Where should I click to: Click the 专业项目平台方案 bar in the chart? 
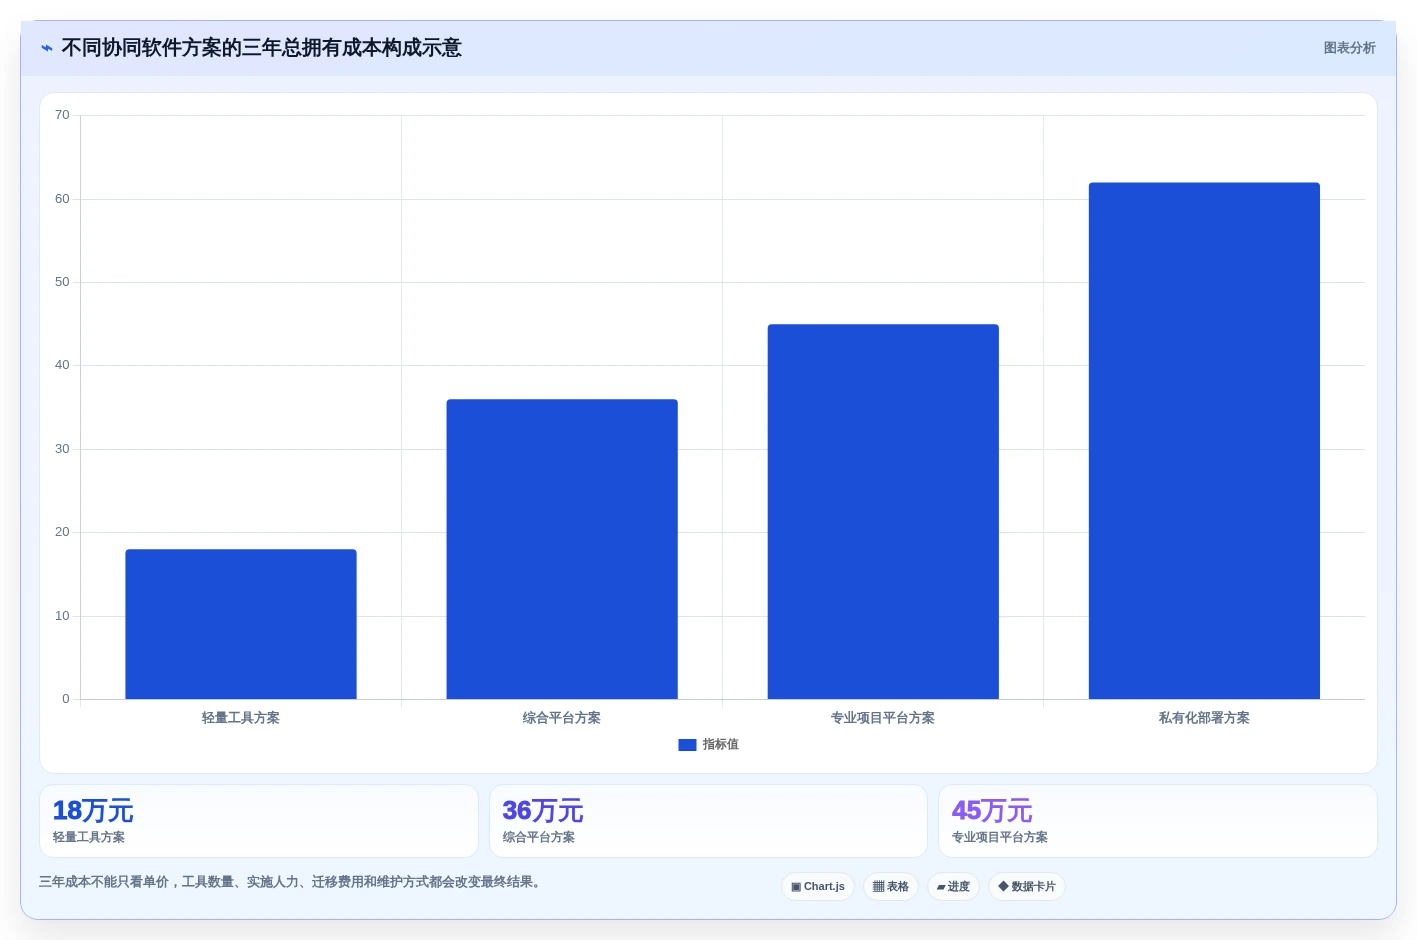click(x=883, y=511)
